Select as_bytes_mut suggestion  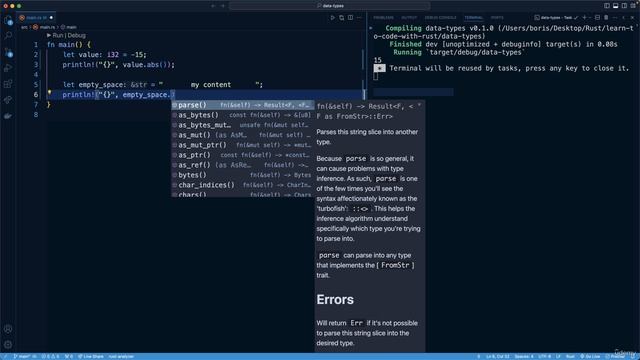(x=242, y=125)
